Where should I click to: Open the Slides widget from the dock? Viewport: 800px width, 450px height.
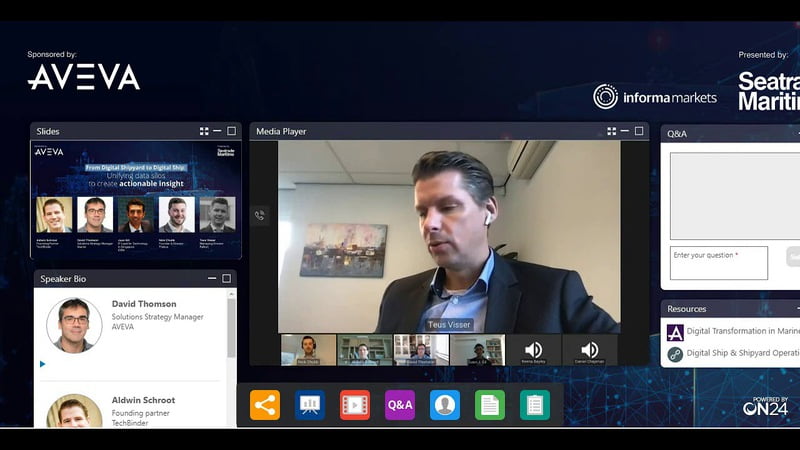(310, 405)
